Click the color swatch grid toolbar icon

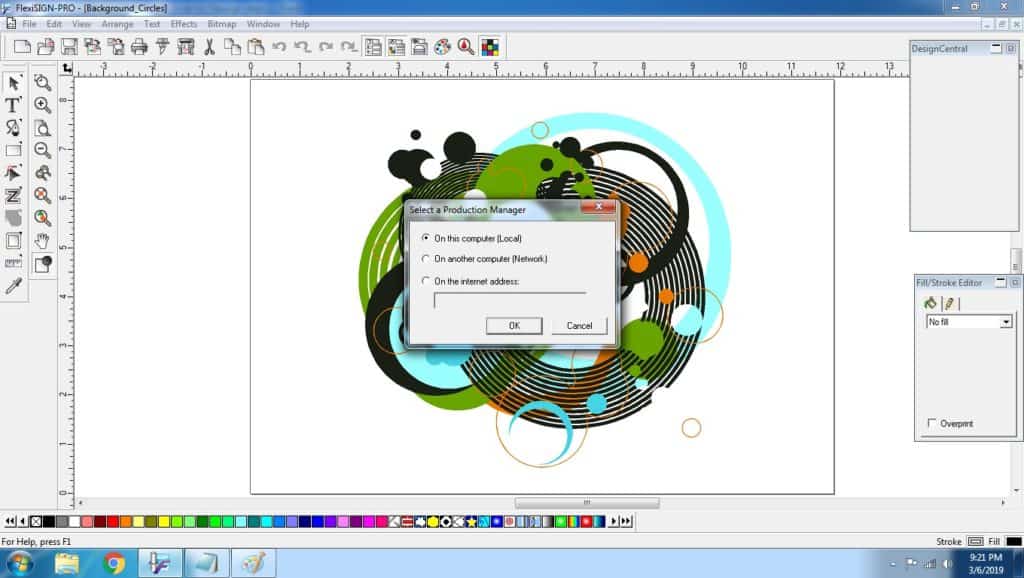pos(490,47)
